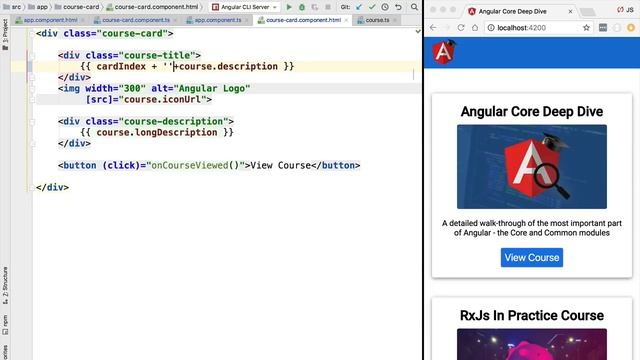Click the course-card breadcrumb folder
The width and height of the screenshot is (640, 360).
77,7
